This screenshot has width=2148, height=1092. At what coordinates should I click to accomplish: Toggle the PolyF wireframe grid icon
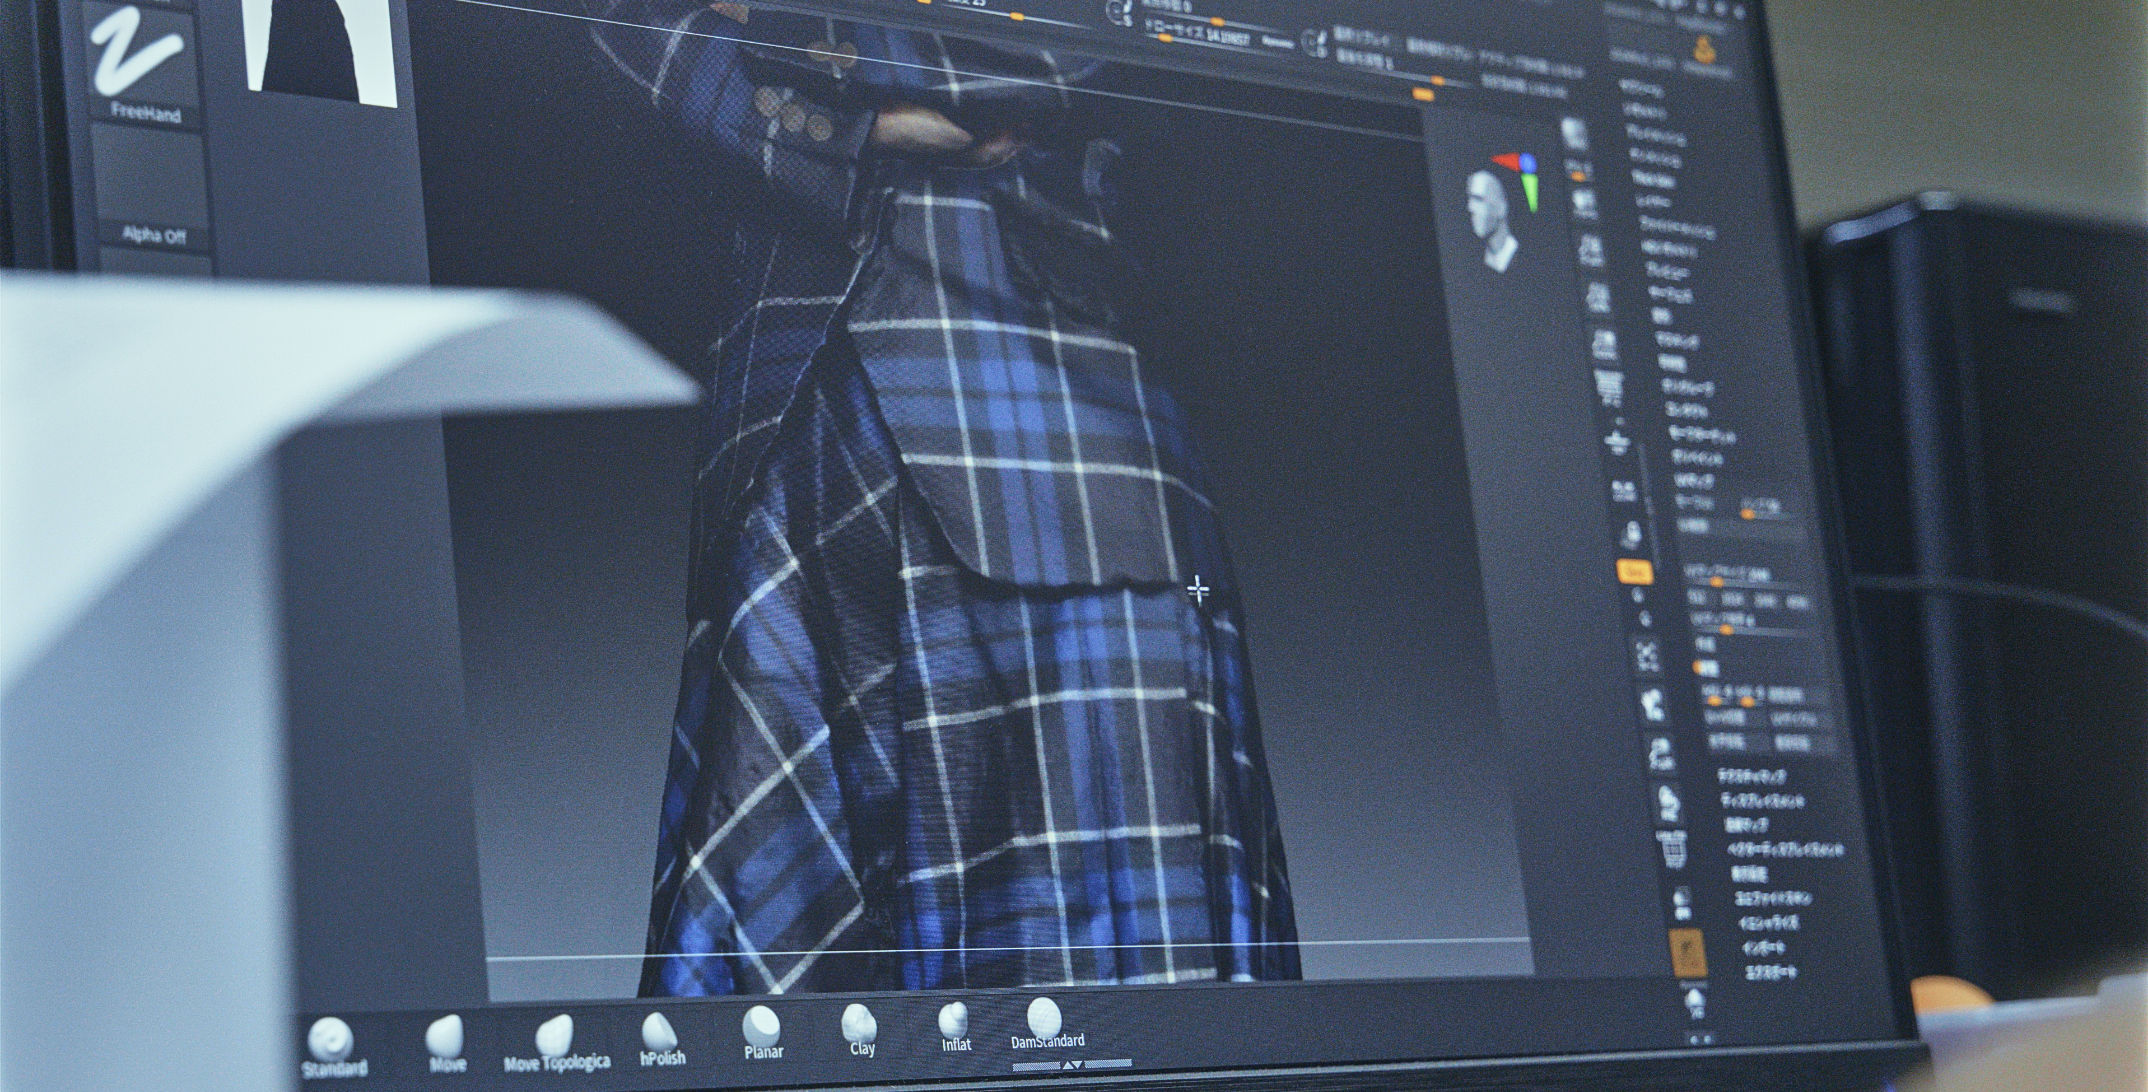(x=1673, y=848)
